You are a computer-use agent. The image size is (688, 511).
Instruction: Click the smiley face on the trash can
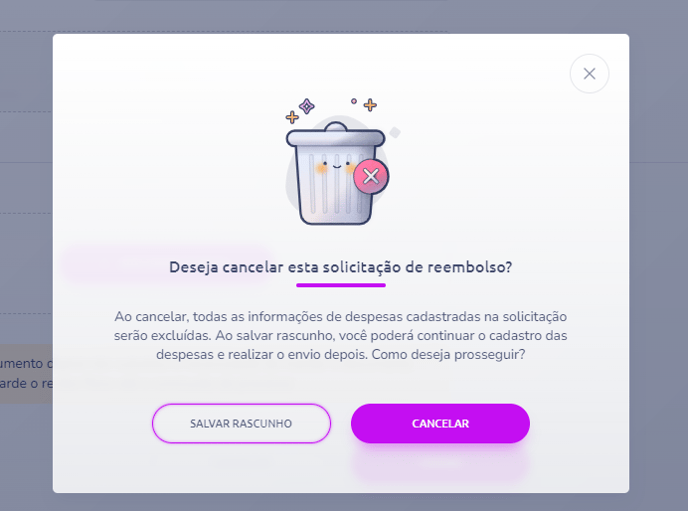pyautogui.click(x=337, y=165)
